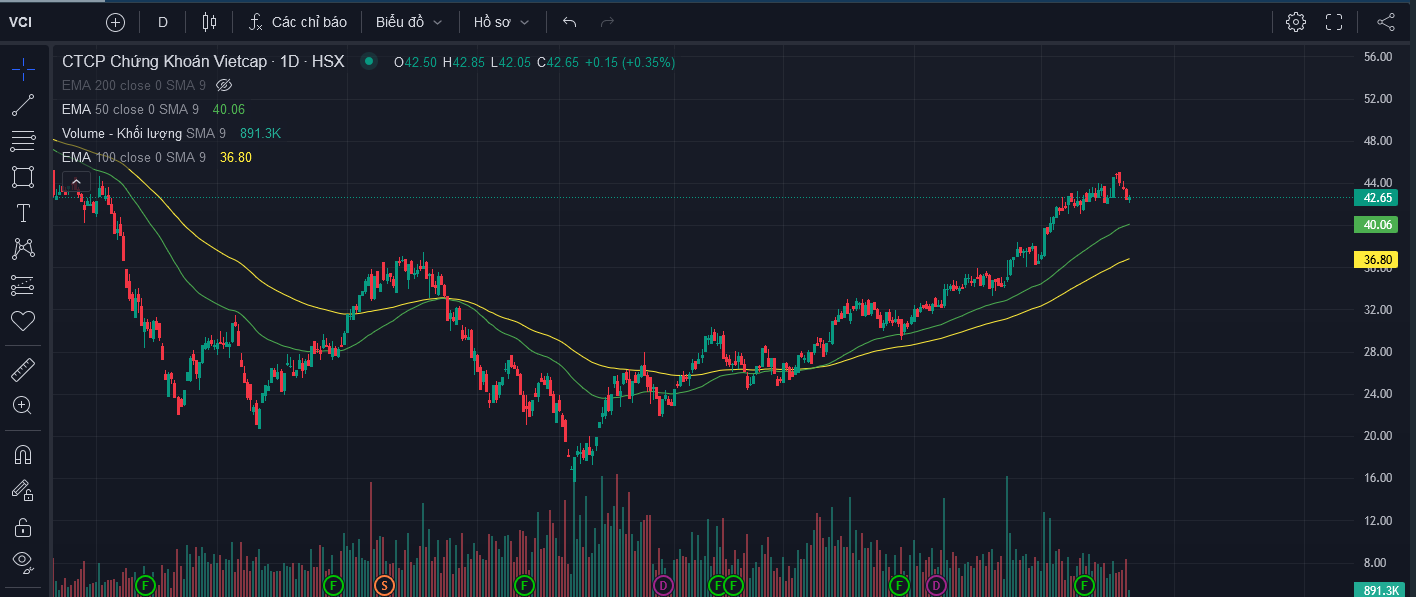Open the heart favorites icon in sidebar

[22, 321]
